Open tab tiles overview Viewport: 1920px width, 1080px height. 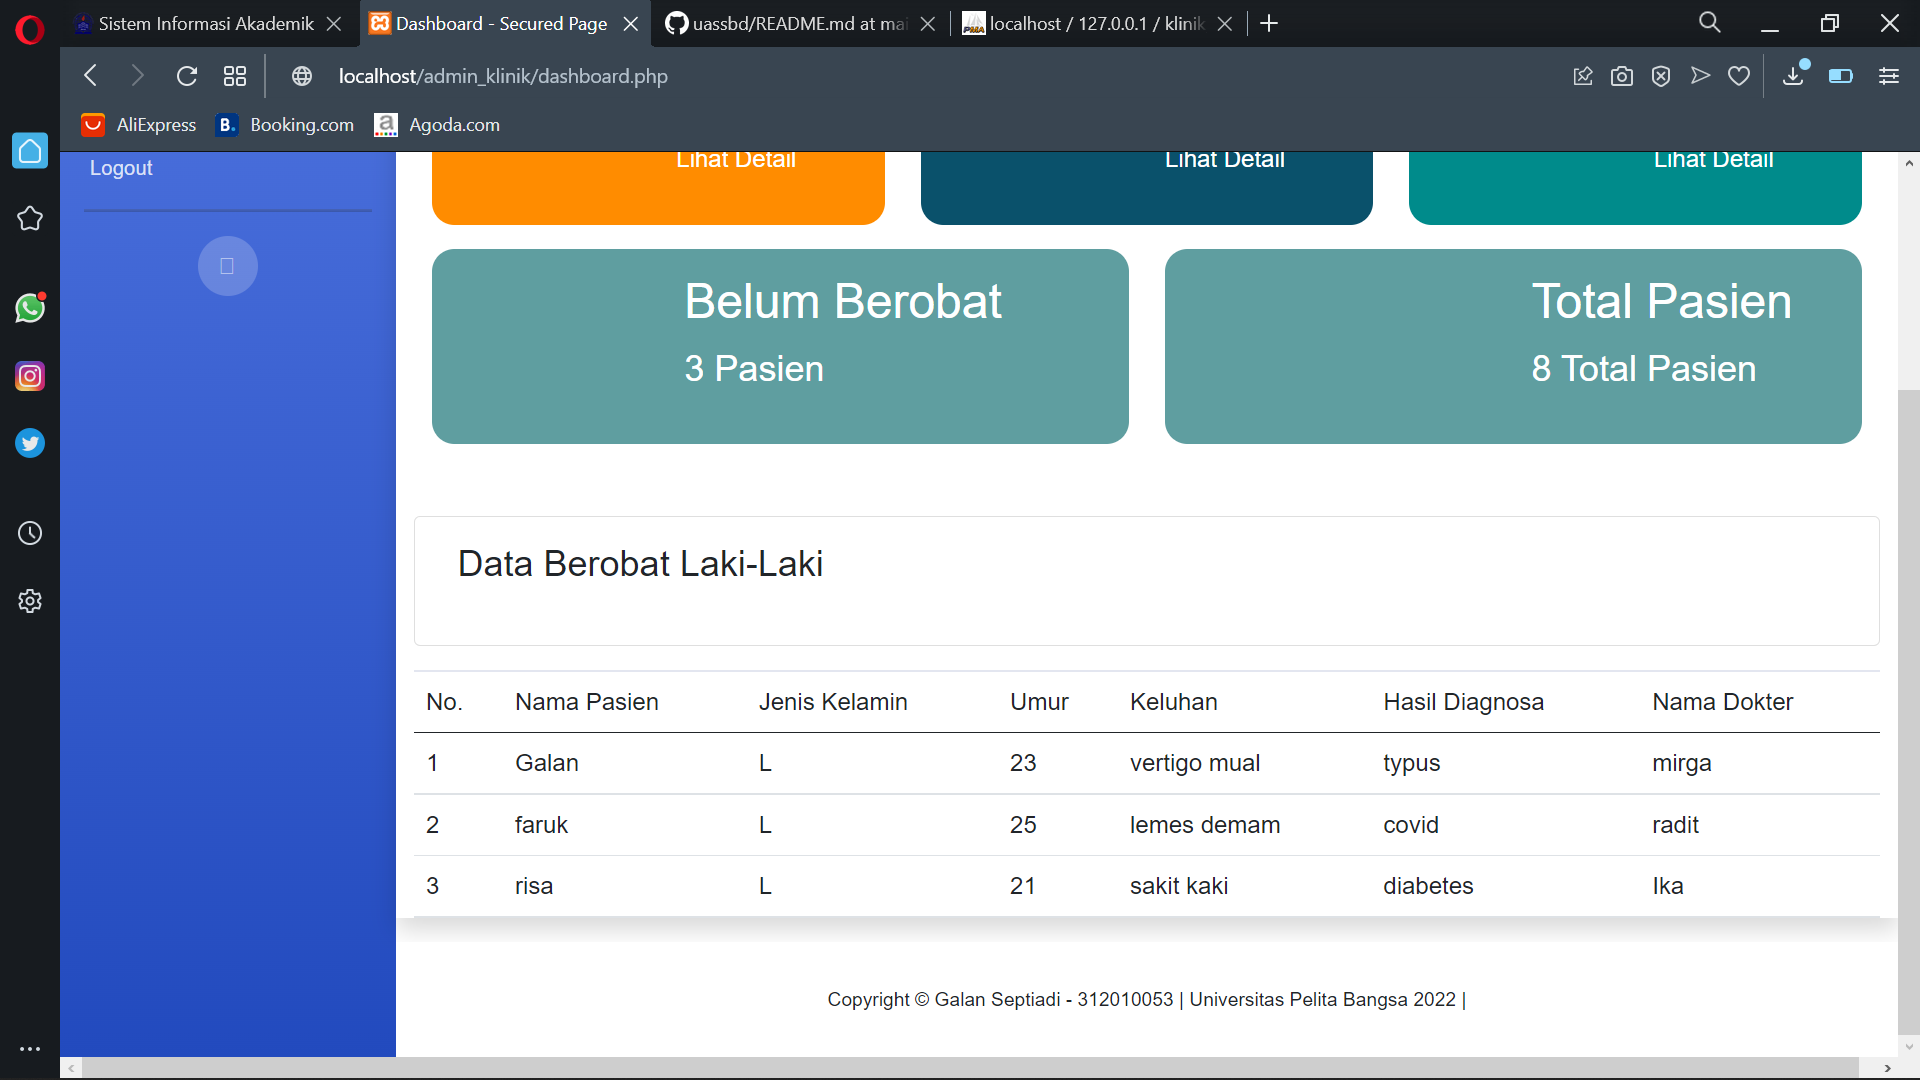coord(234,75)
